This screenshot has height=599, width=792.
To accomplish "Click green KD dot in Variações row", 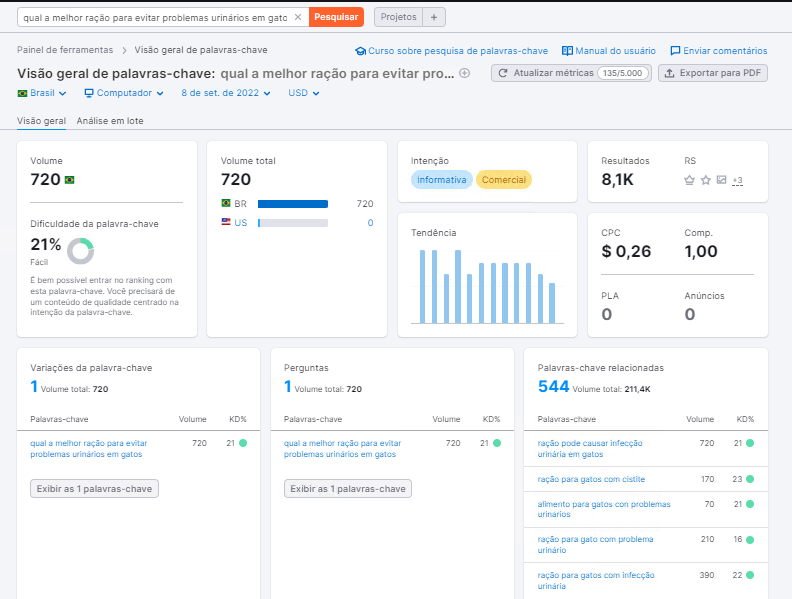I will pyautogui.click(x=243, y=443).
